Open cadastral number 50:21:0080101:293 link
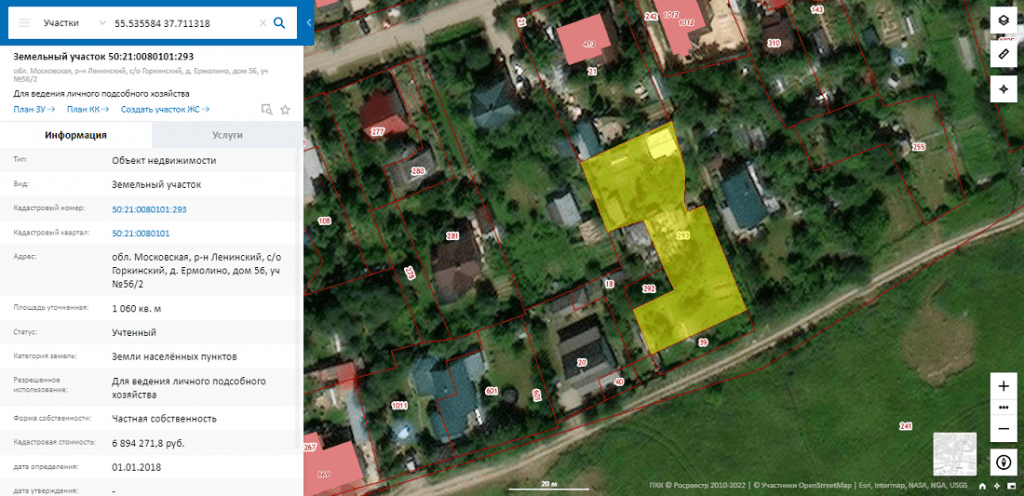Image resolution: width=1024 pixels, height=496 pixels. (149, 209)
